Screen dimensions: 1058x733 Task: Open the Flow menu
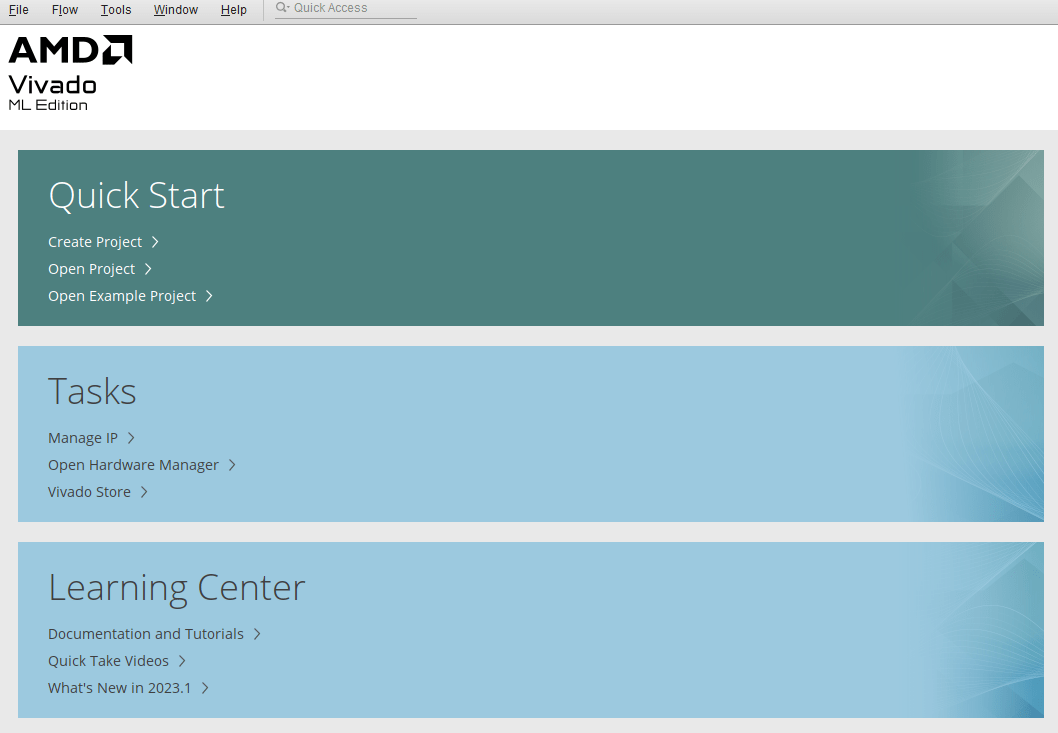pos(64,9)
